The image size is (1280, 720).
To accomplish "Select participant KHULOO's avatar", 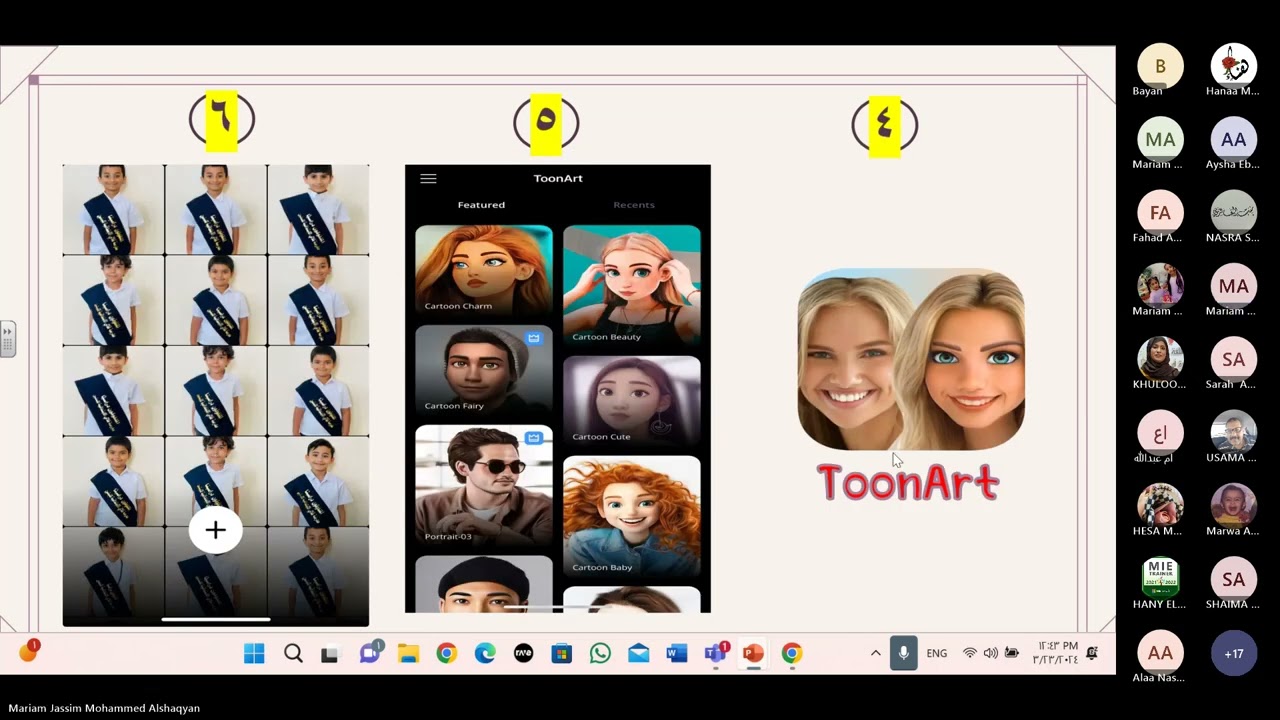I will point(1160,360).
